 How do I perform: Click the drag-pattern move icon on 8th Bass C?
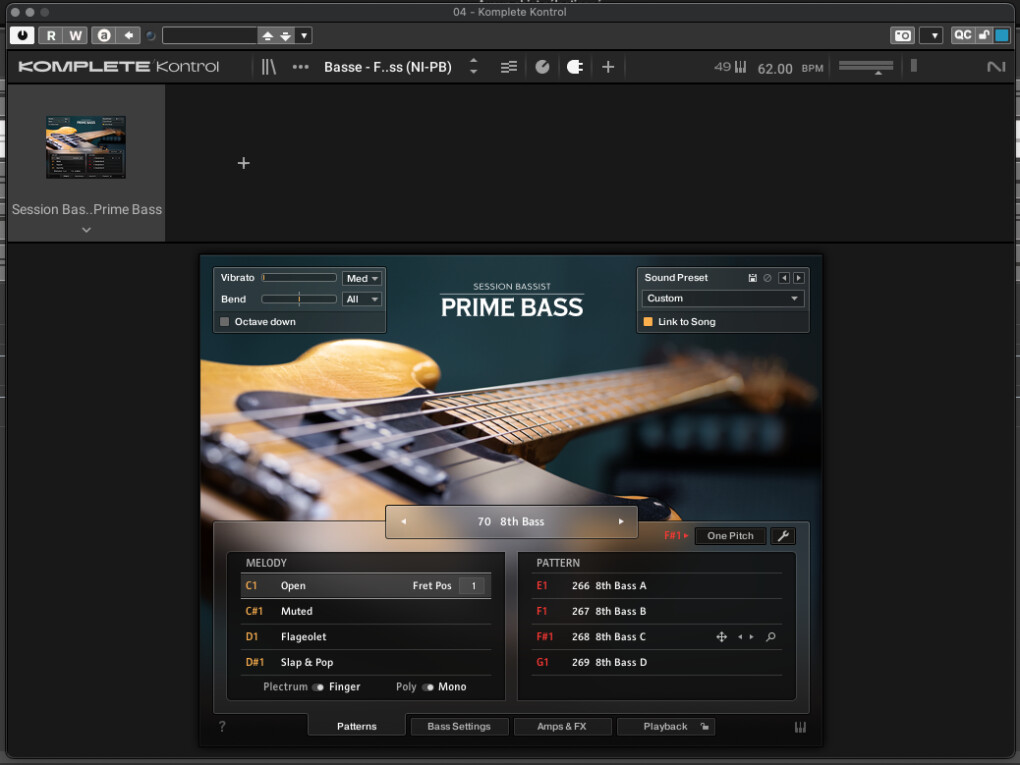(x=721, y=637)
